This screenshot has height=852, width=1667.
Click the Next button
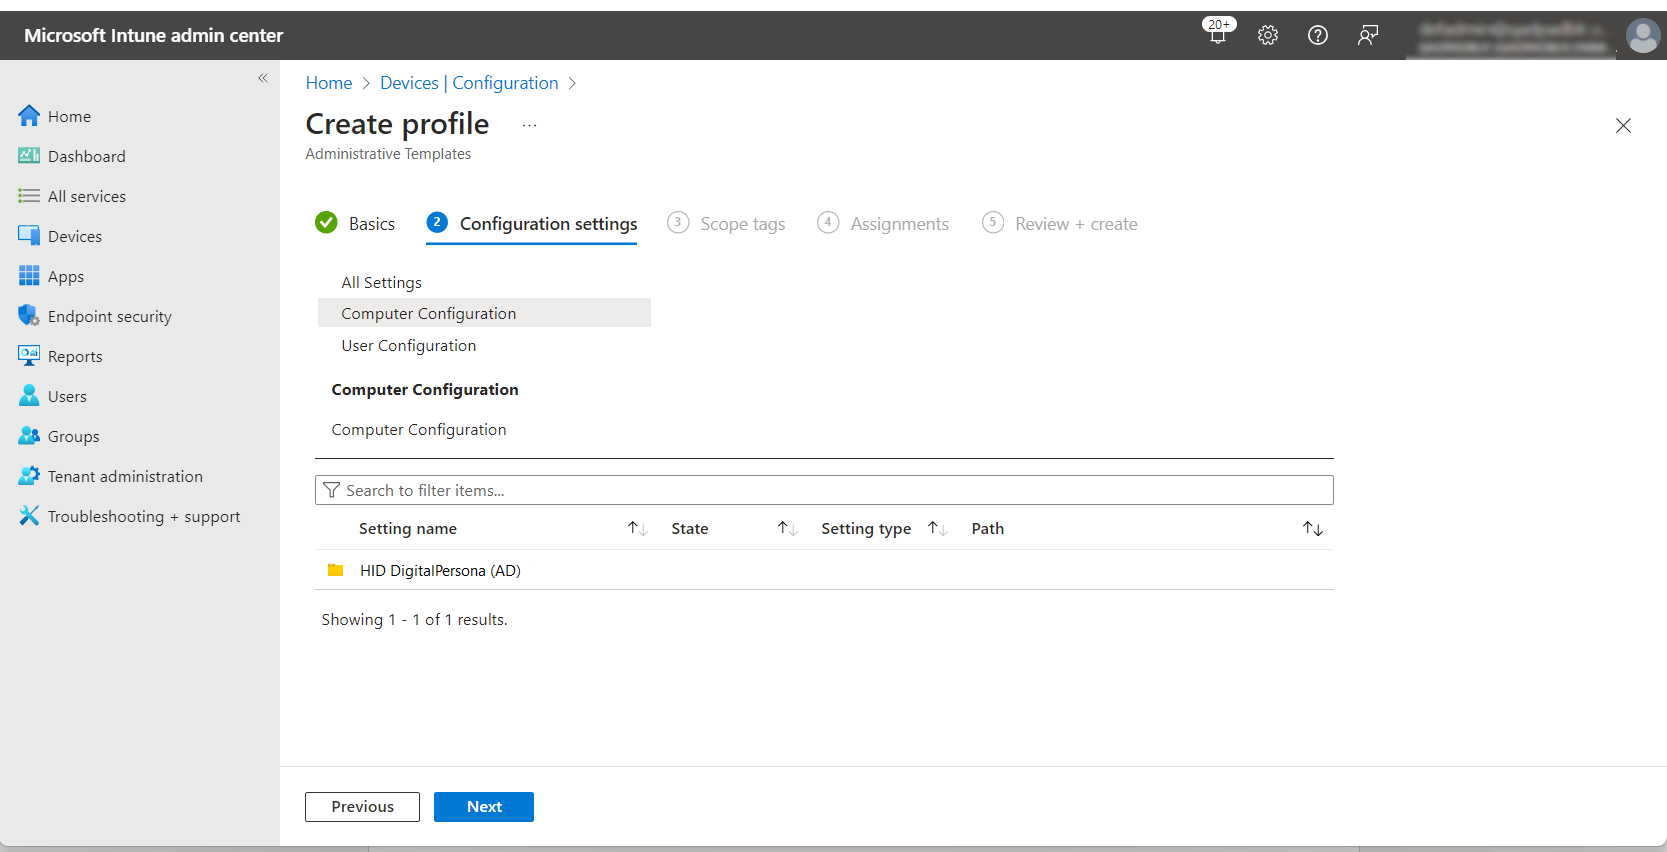pos(484,807)
